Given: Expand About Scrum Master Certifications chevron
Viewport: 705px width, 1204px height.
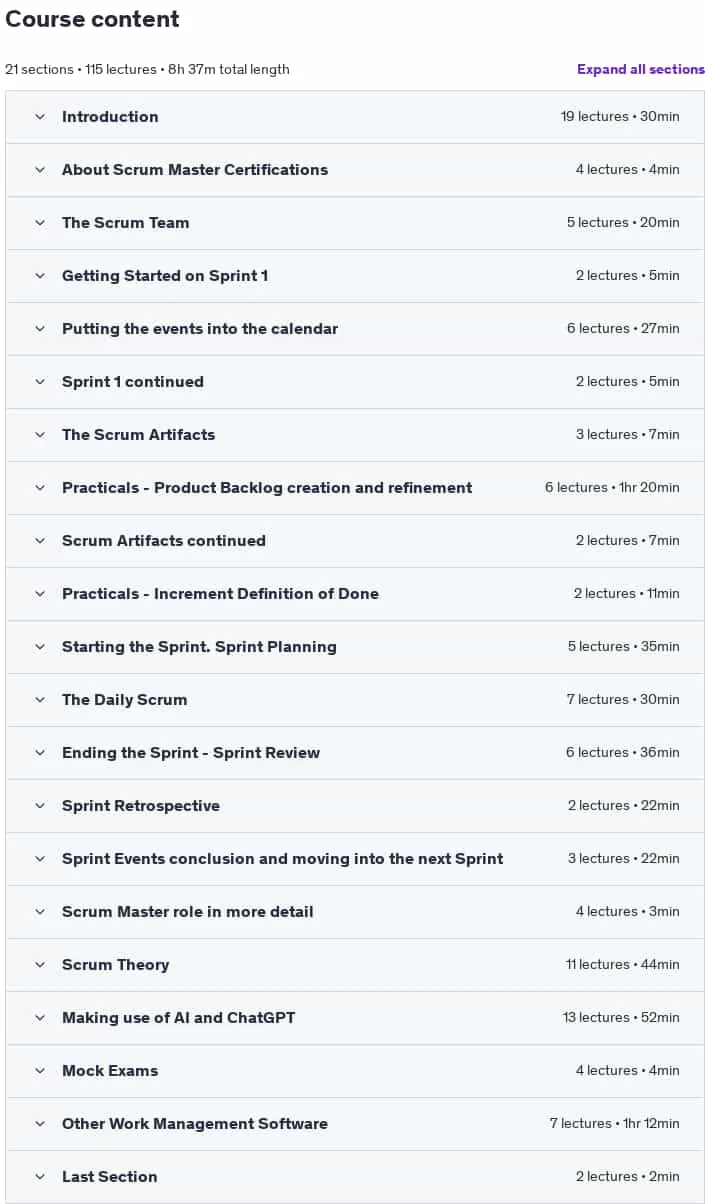Looking at the screenshot, I should [x=40, y=169].
